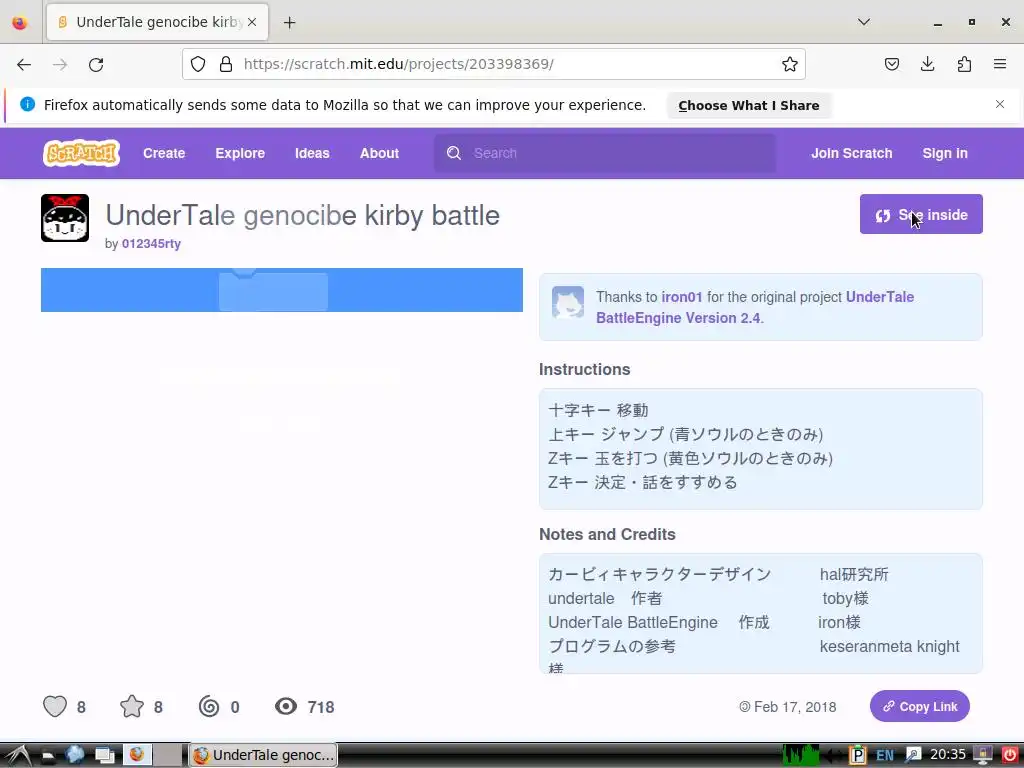Click the Scratch logo

pos(81,153)
